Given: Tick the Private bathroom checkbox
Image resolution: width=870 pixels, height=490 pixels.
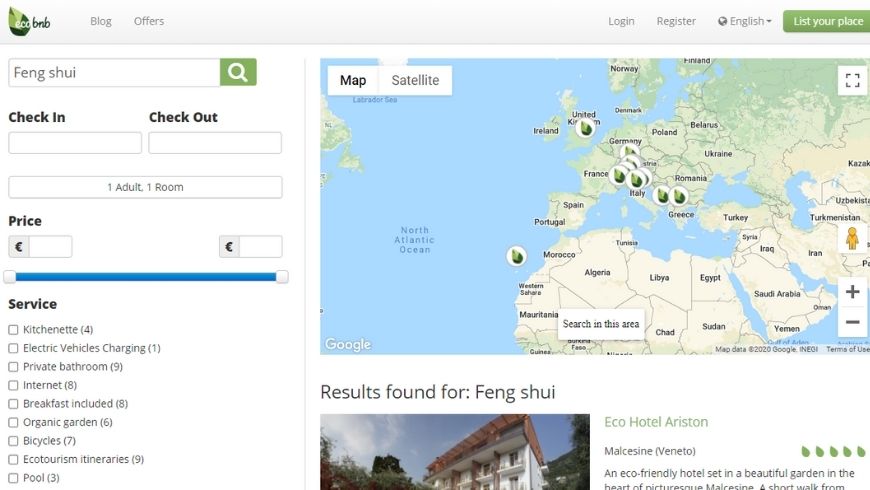Looking at the screenshot, I should pyautogui.click(x=13, y=367).
